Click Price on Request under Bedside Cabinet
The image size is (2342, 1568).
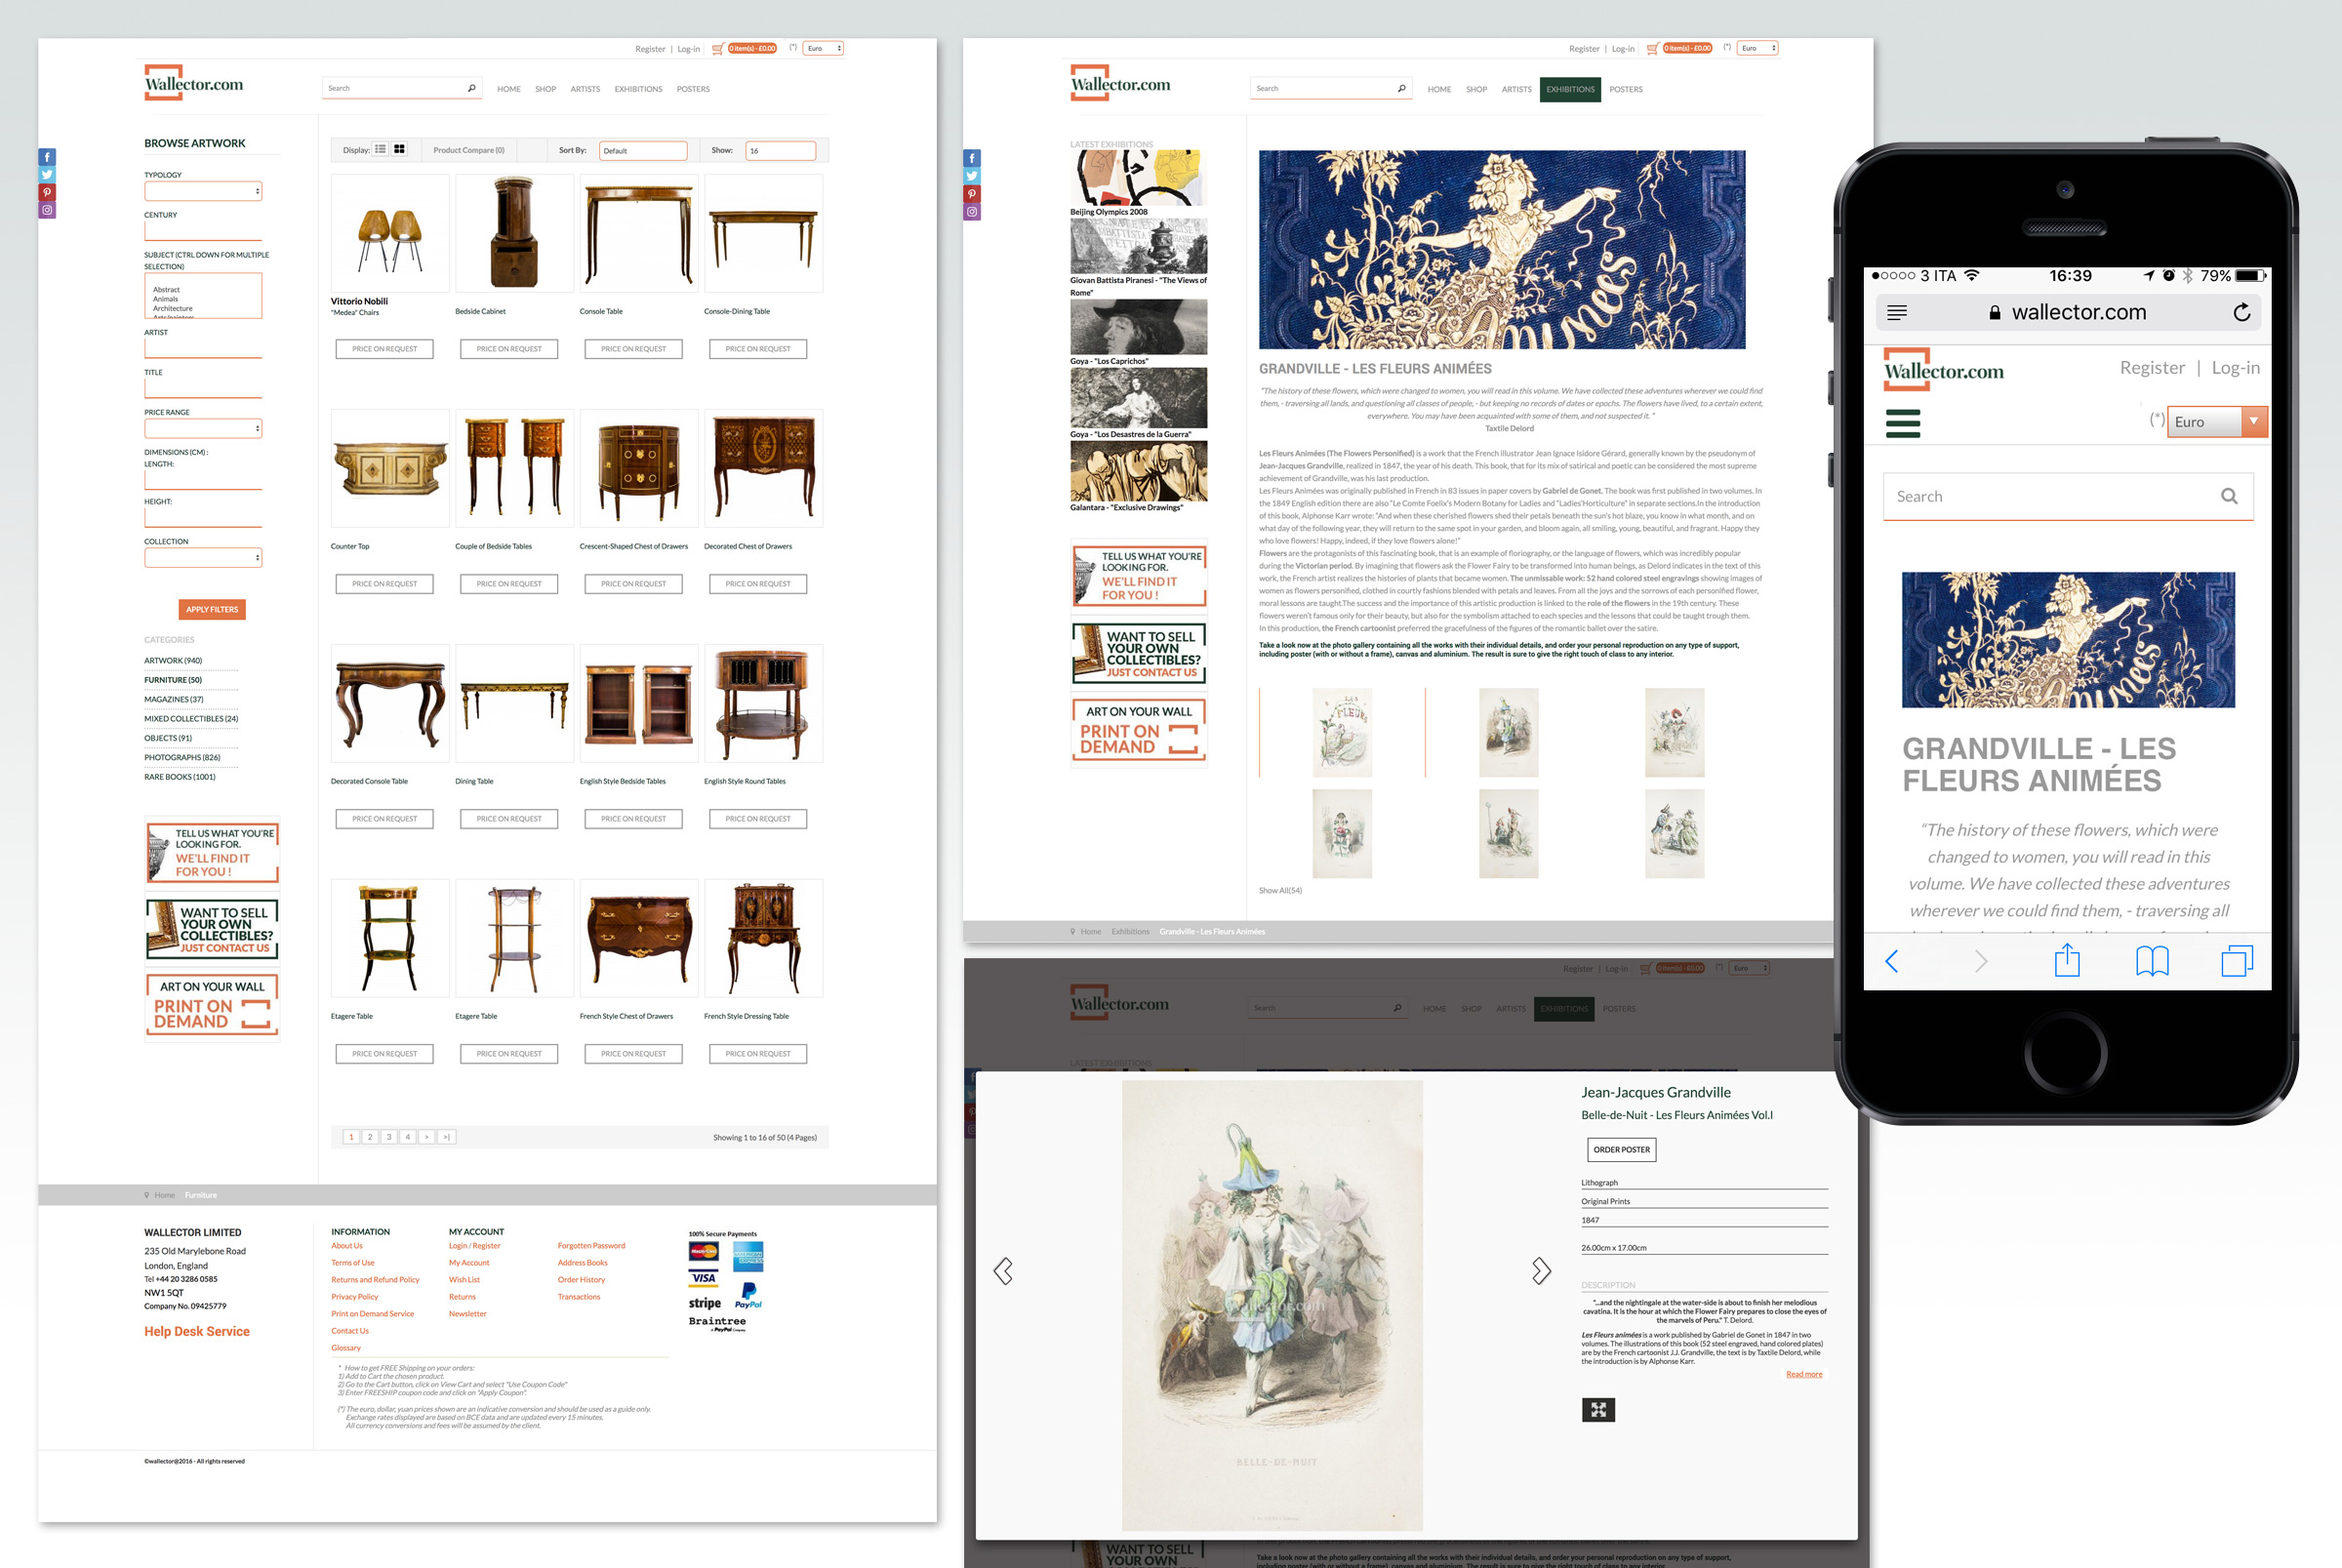click(x=509, y=349)
